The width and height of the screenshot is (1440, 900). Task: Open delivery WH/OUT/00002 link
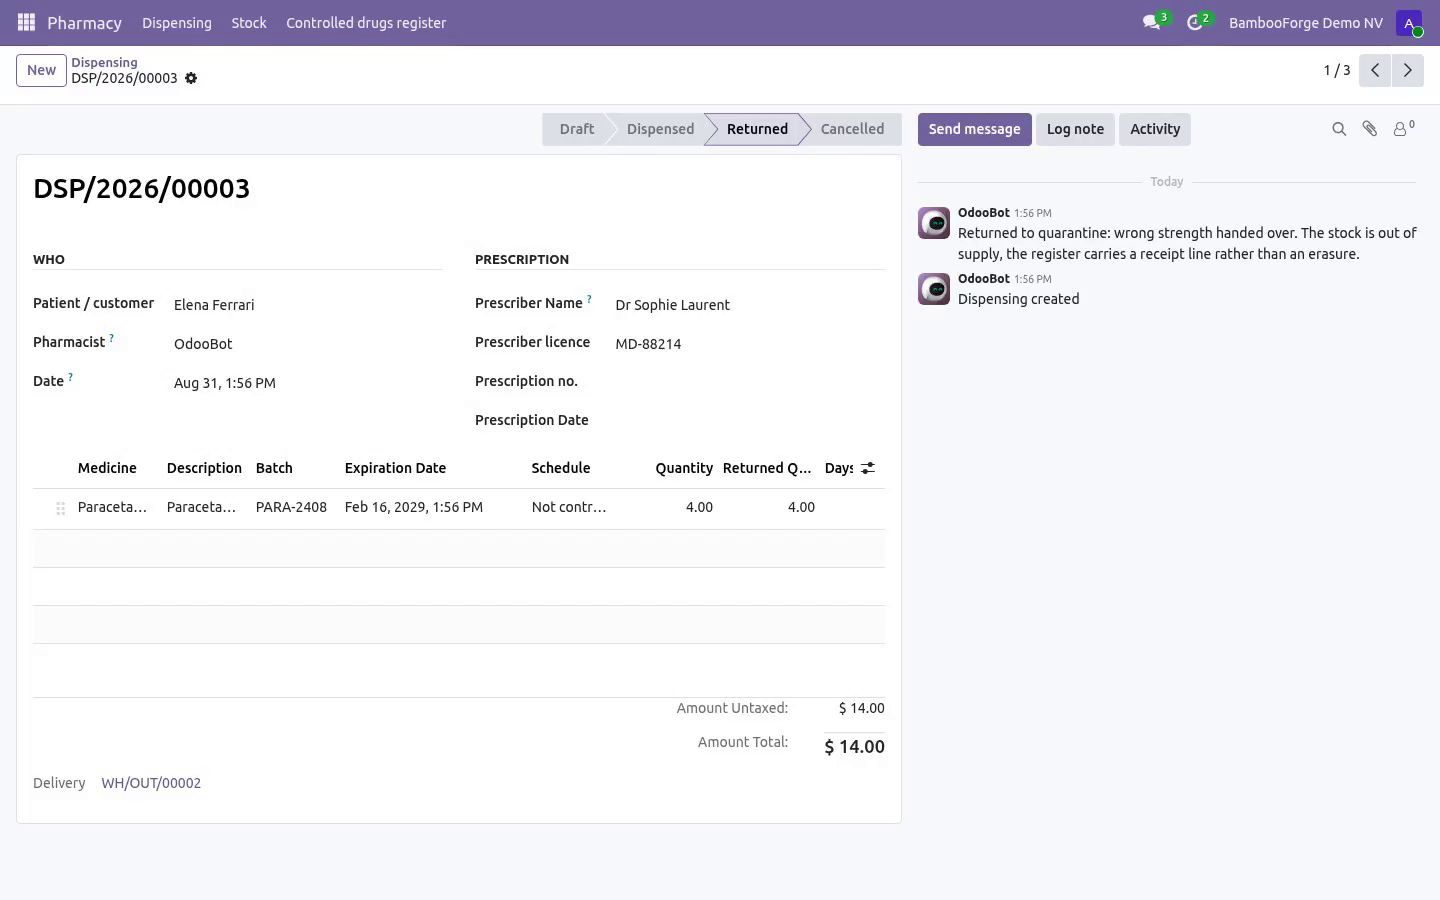point(151,783)
